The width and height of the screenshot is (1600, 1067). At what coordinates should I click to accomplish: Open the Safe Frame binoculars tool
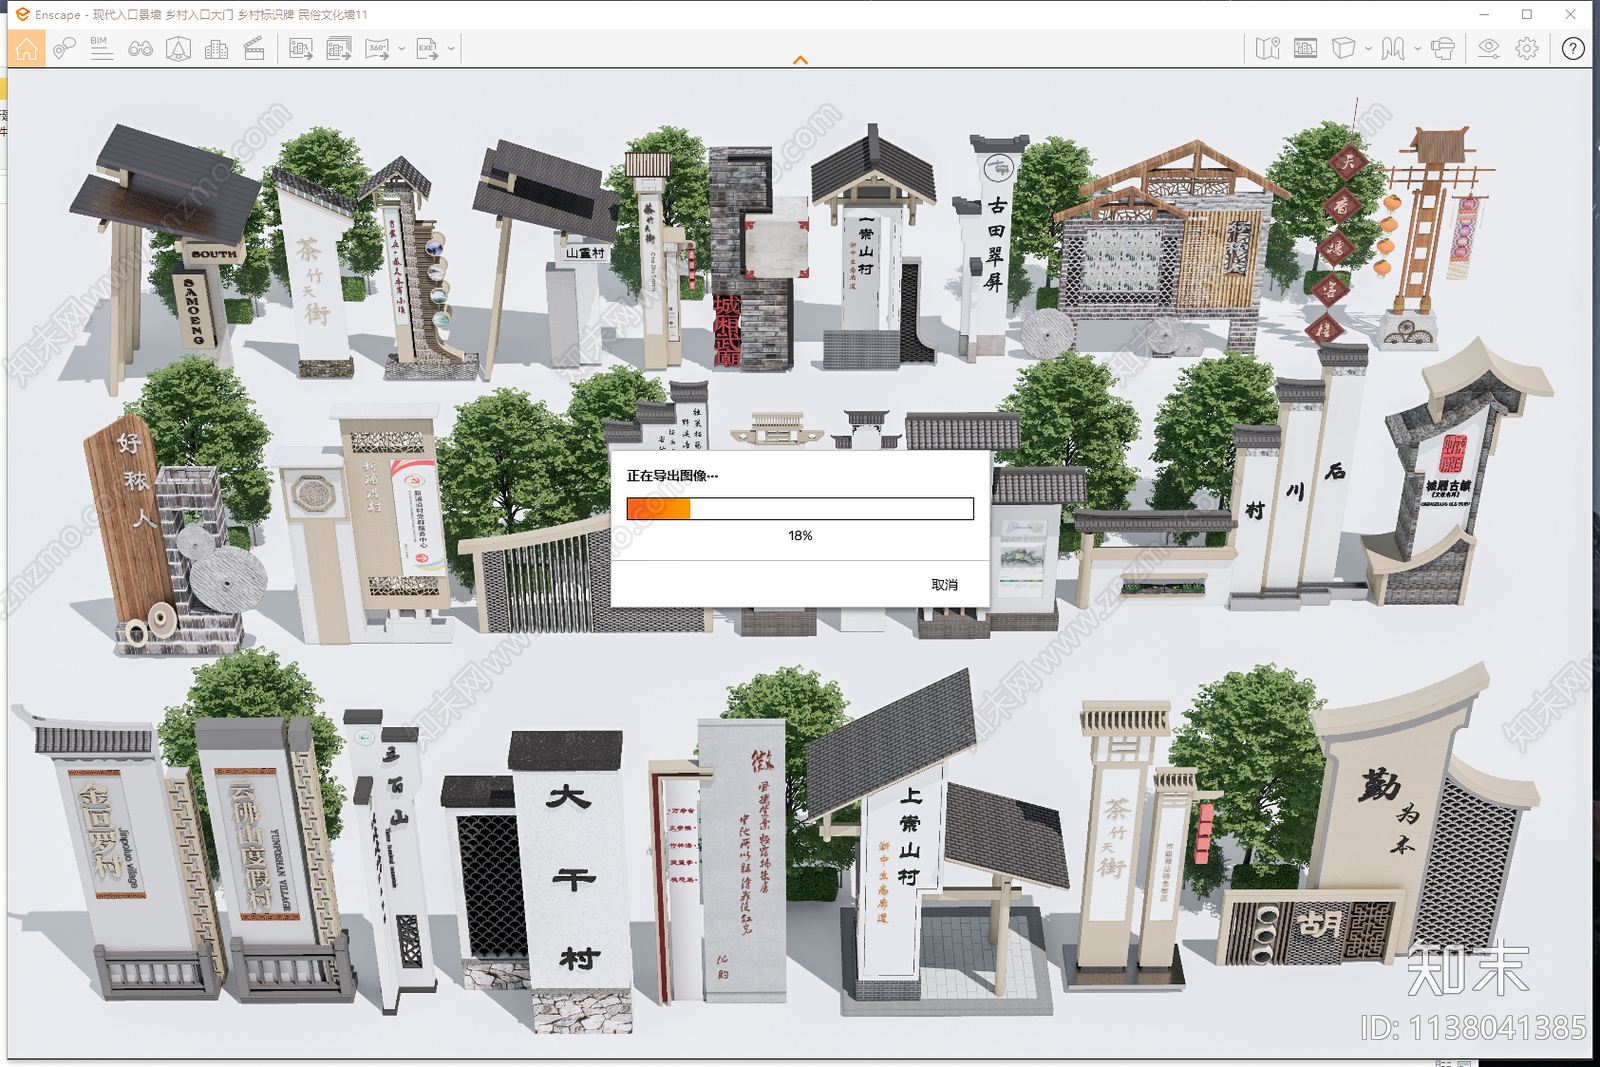pos(140,48)
